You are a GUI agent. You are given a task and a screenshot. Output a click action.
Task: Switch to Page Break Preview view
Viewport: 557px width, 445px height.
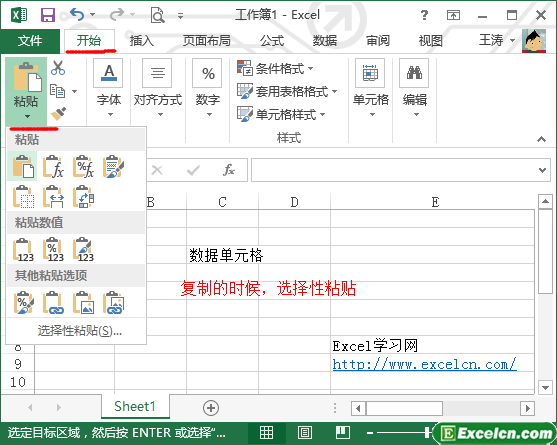click(x=342, y=433)
